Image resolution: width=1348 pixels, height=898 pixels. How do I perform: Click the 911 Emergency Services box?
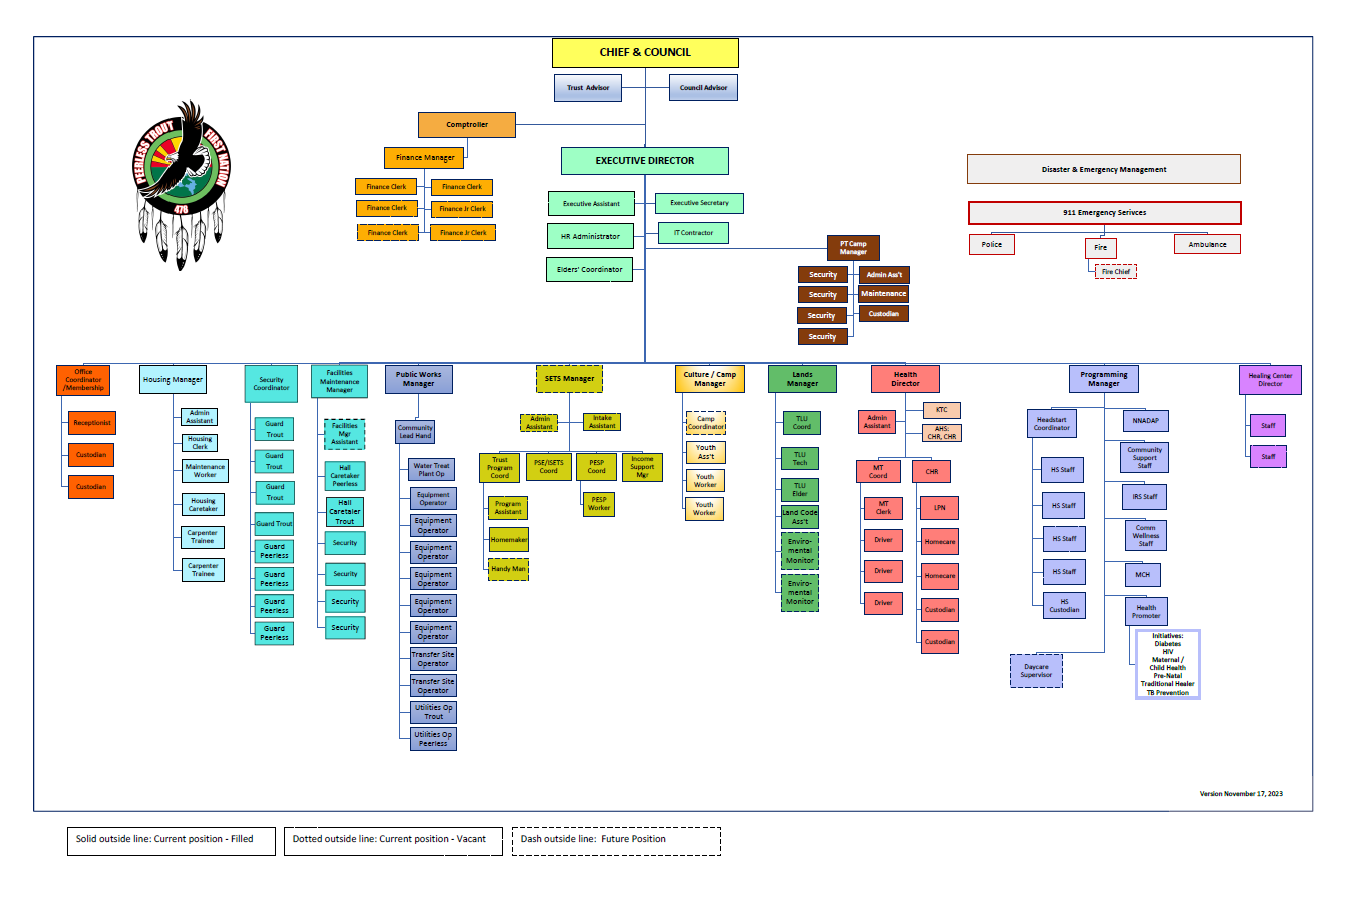[x=1104, y=213]
